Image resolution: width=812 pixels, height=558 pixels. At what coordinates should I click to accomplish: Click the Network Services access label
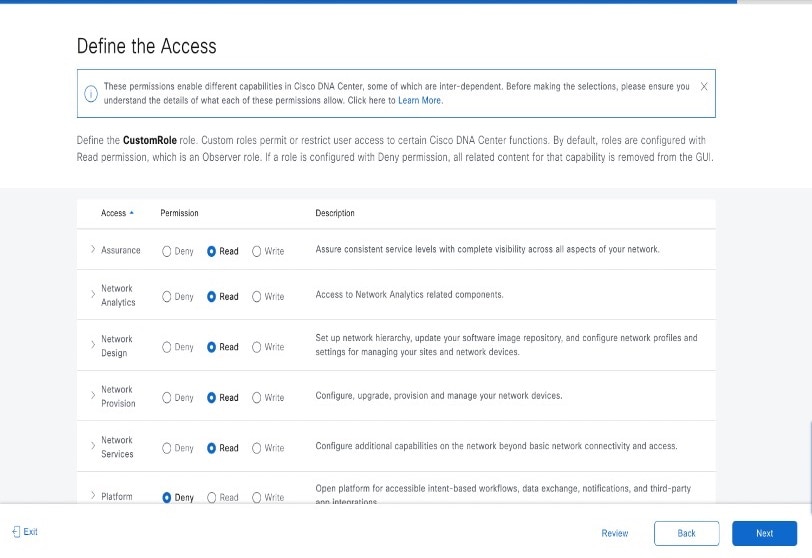click(x=117, y=447)
